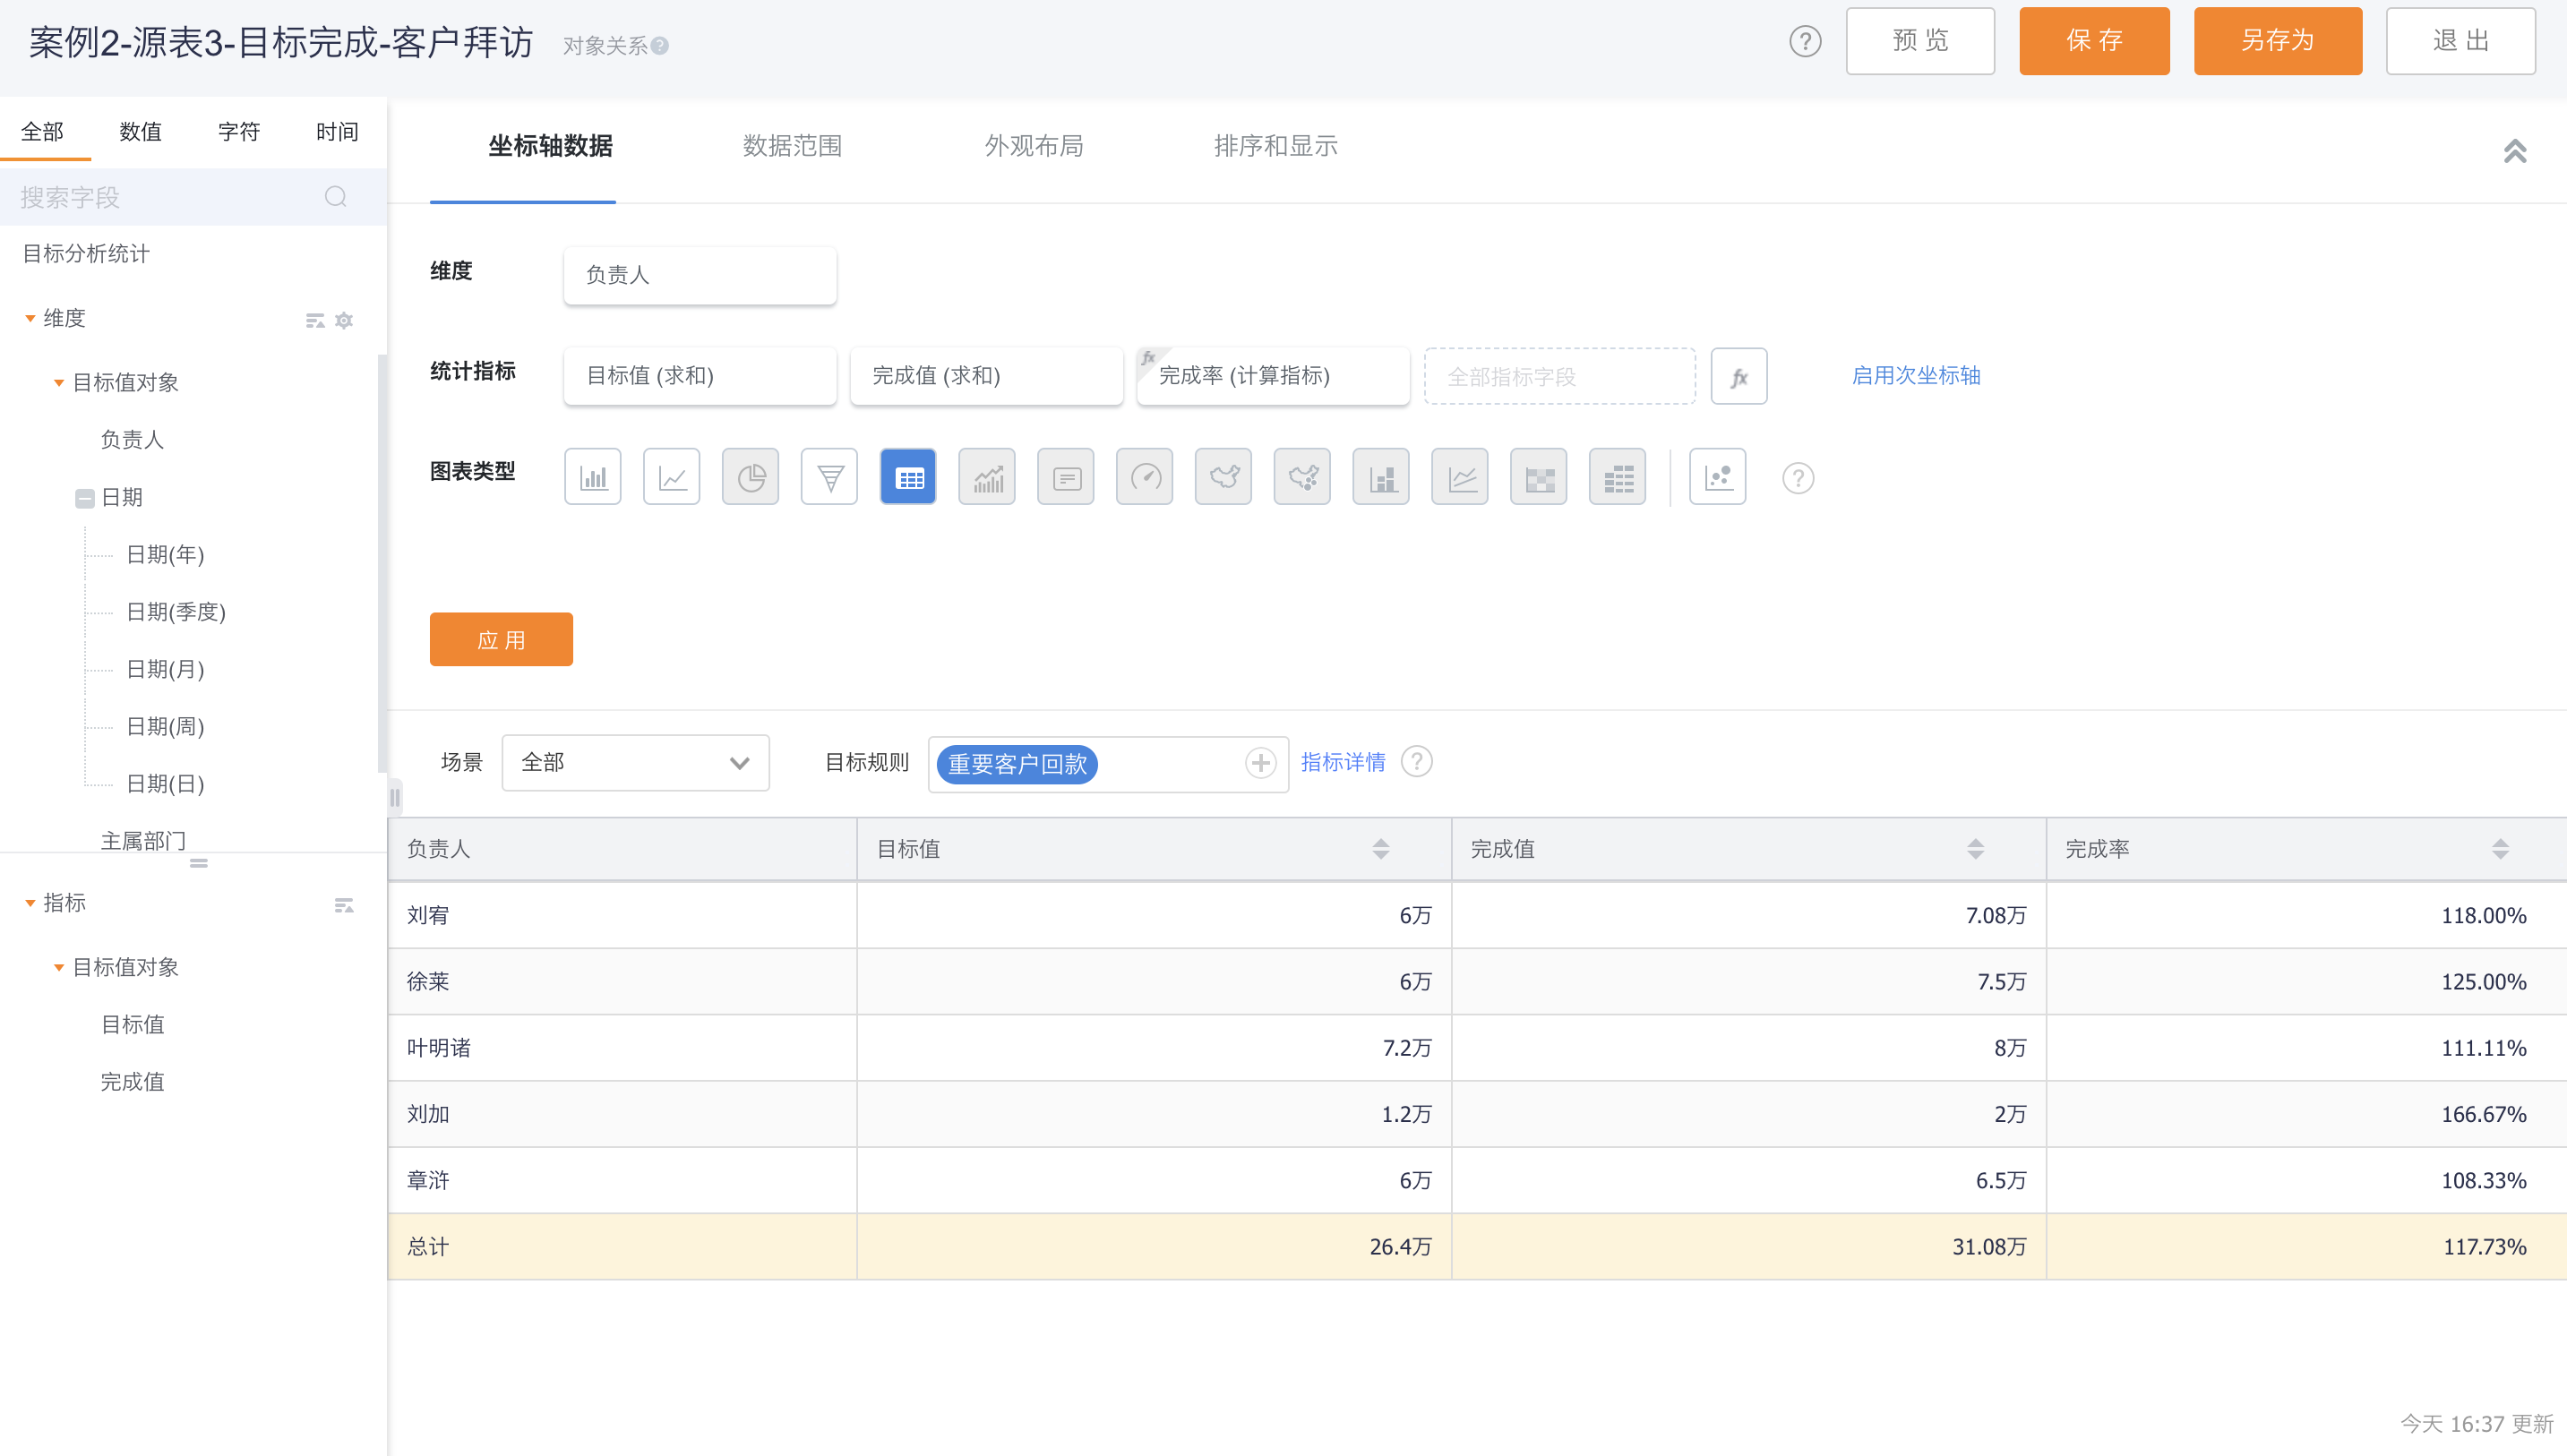Screen dimensions: 2567x1456
Task: Collapse the 指标 section in sidebar
Action: click(30, 903)
